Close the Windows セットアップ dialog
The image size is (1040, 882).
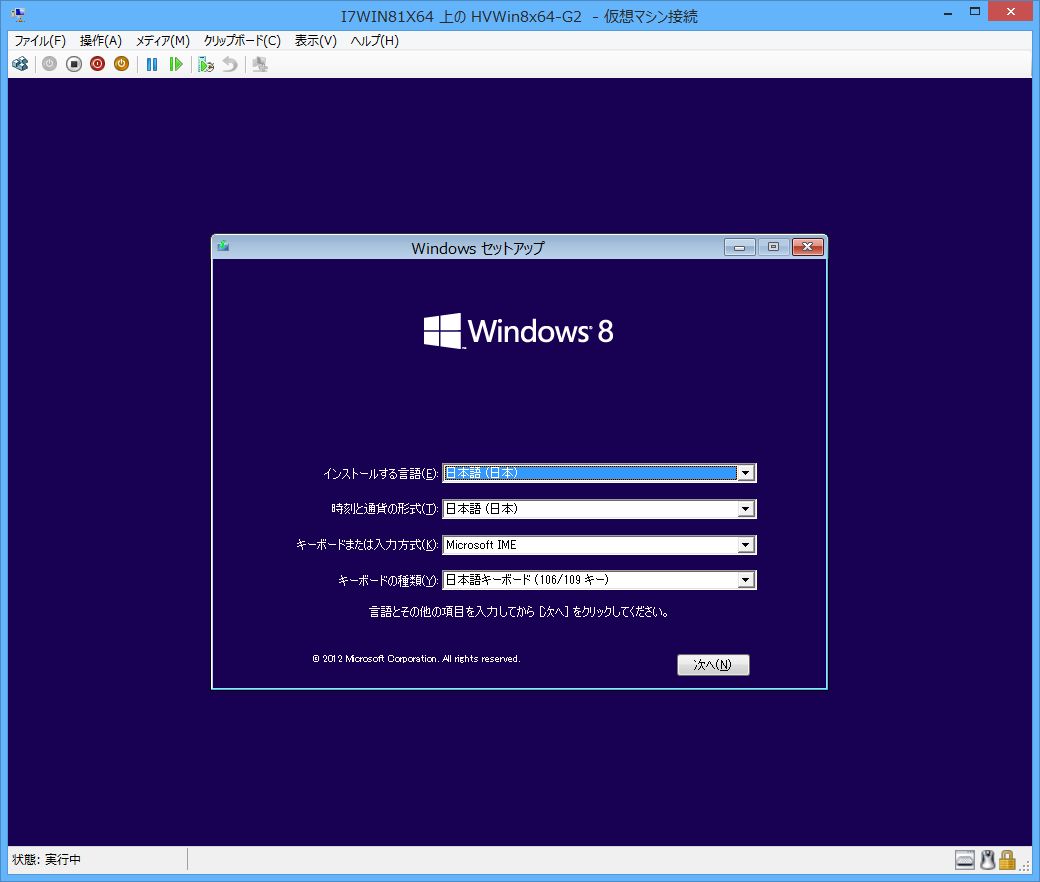tap(808, 247)
